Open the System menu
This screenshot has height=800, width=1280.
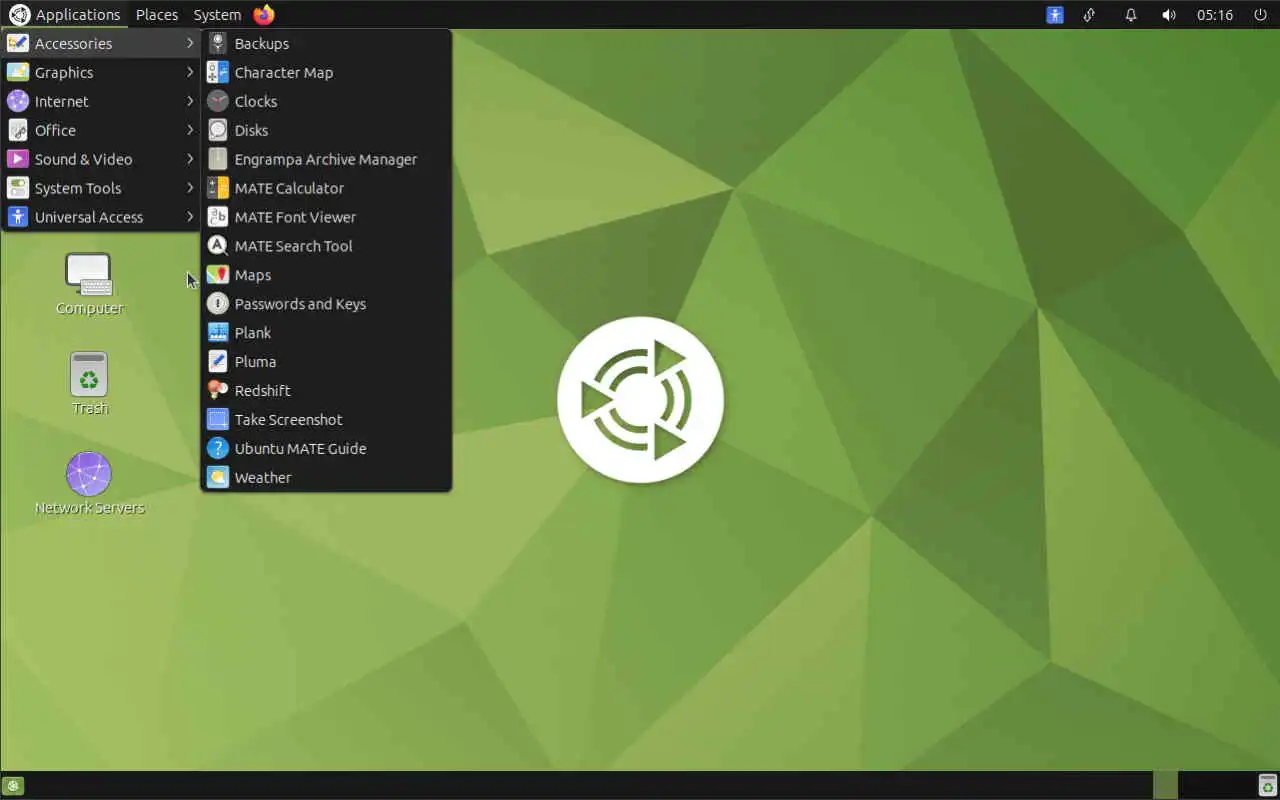[217, 15]
